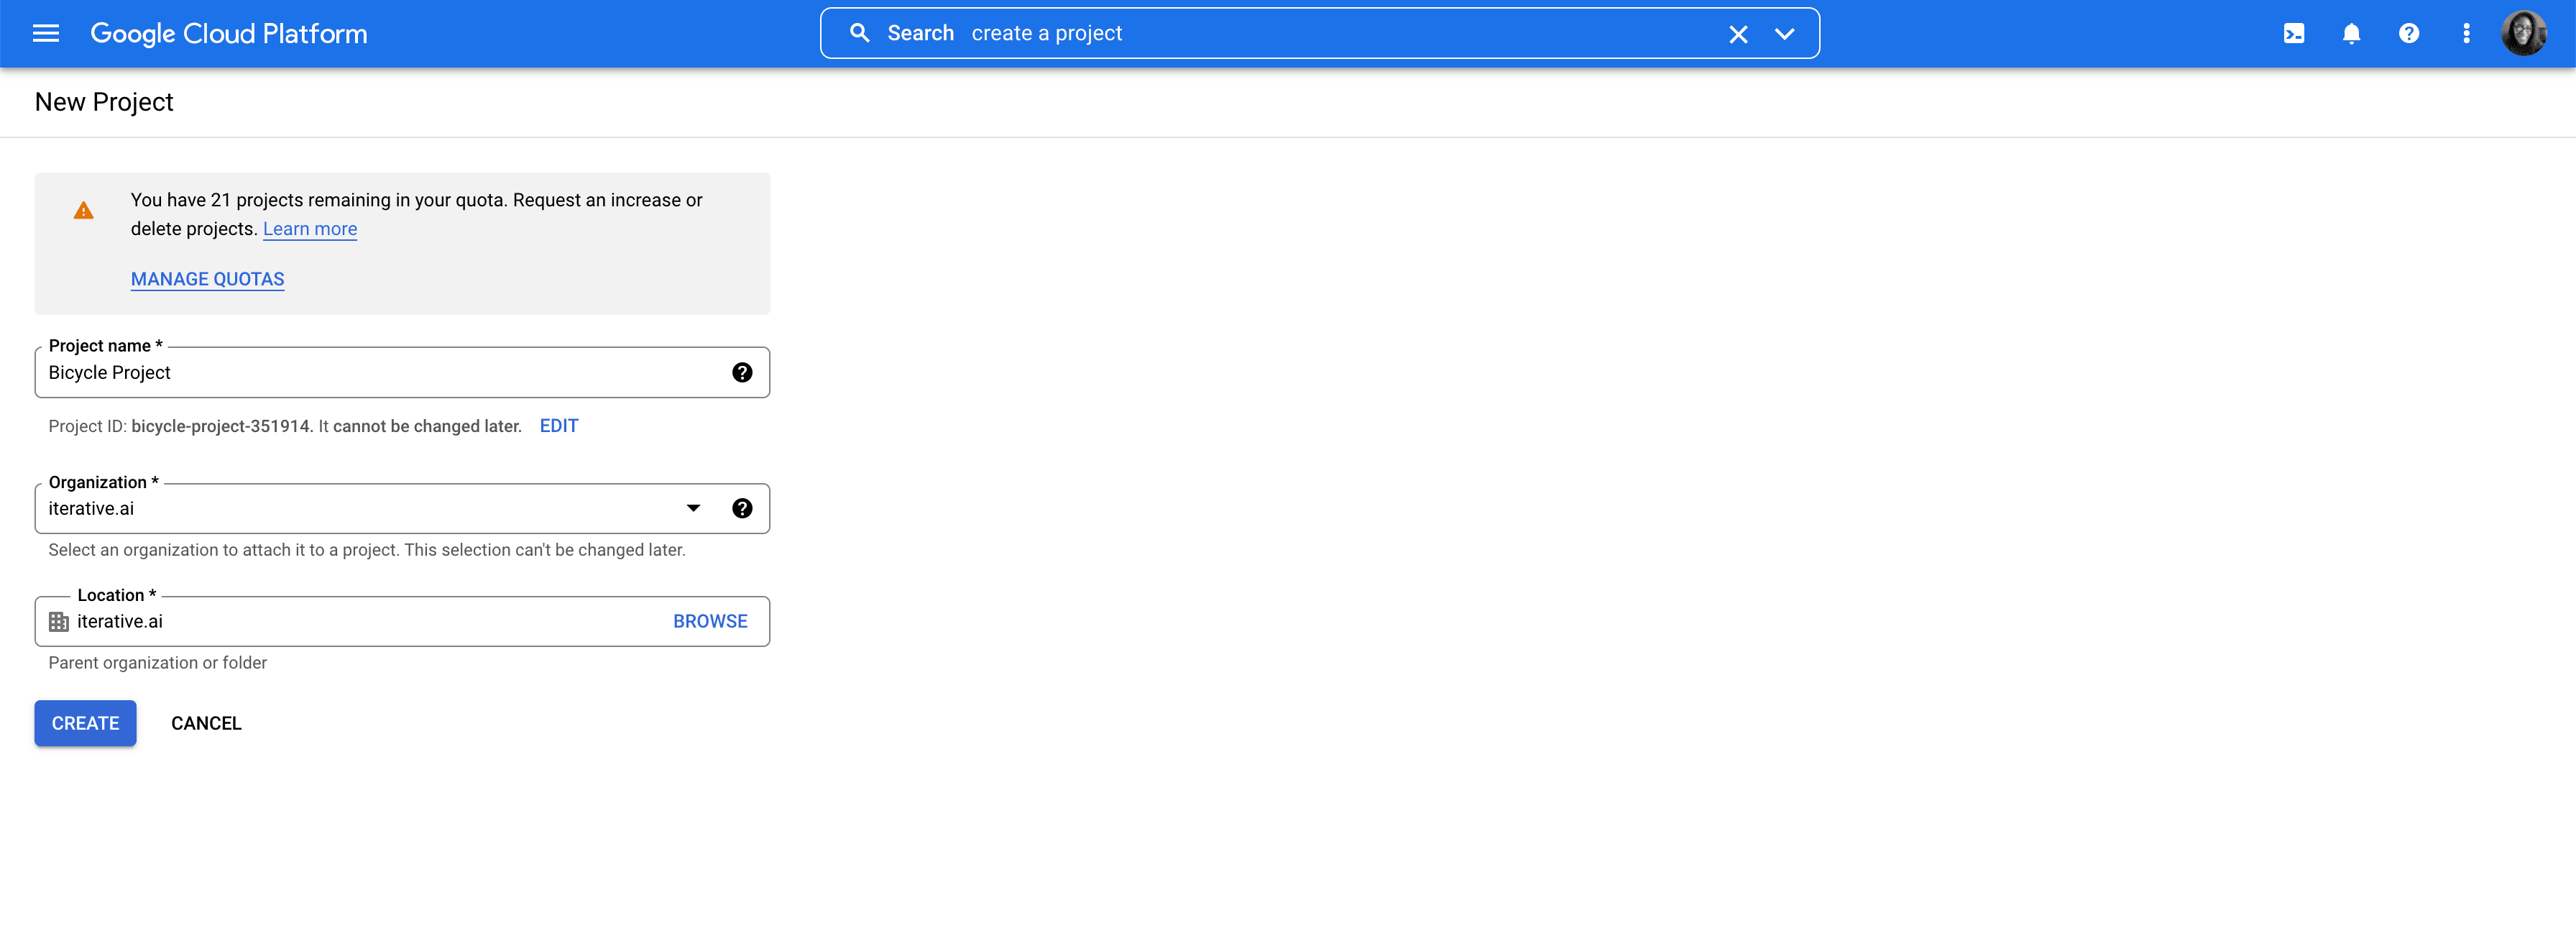The height and width of the screenshot is (936, 2576).
Task: Open the notifications bell
Action: point(2351,33)
